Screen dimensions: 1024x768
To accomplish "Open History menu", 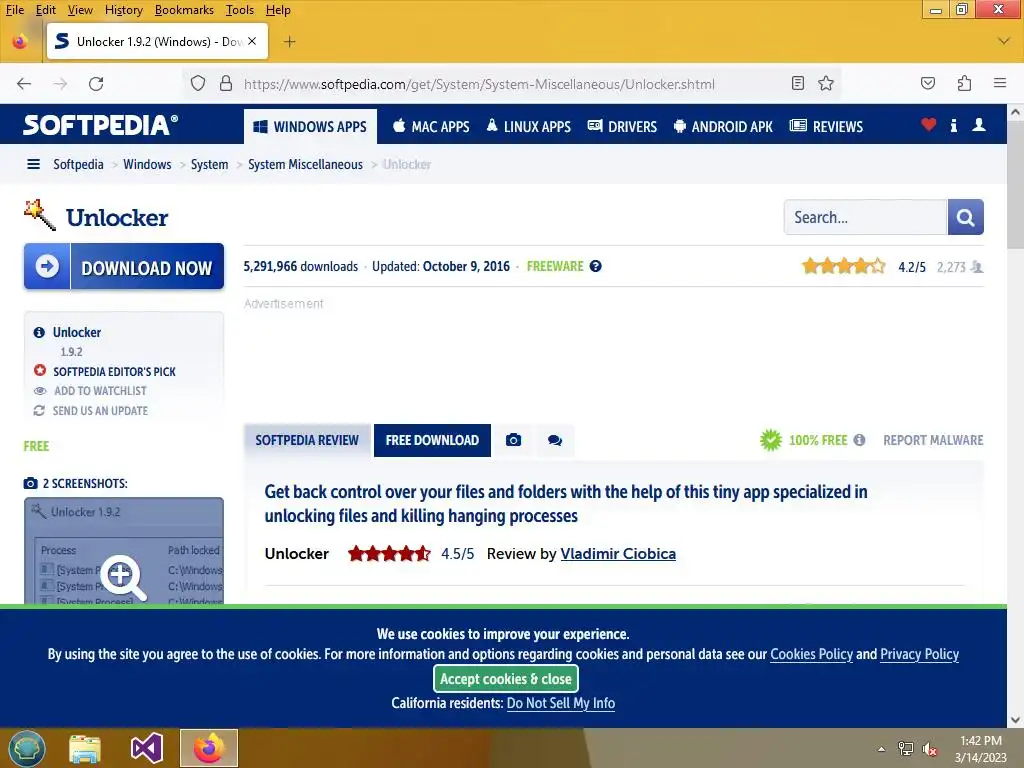I will (123, 10).
